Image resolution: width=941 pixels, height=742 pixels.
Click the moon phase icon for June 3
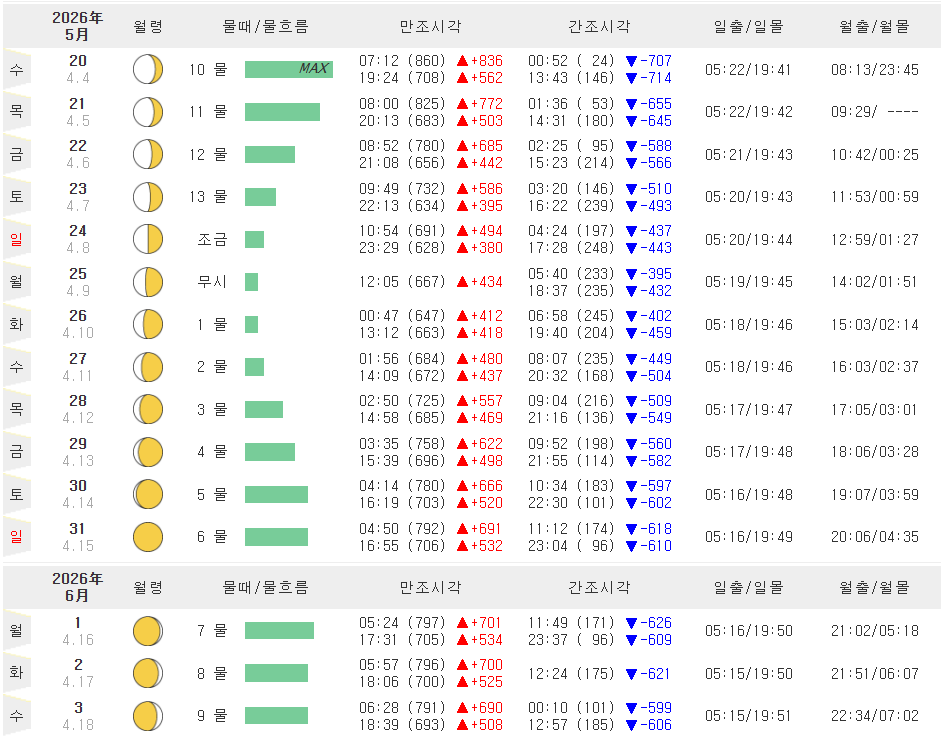[148, 716]
